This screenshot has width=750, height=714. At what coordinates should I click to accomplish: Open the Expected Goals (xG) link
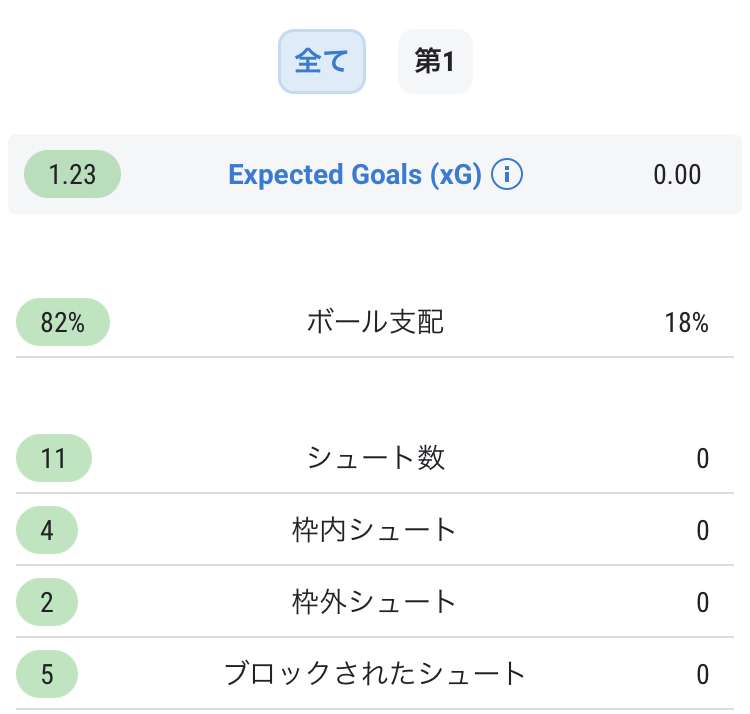point(355,175)
